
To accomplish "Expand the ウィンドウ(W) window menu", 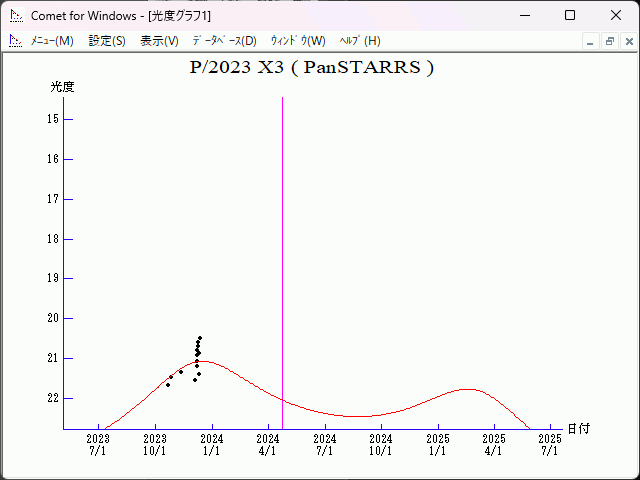I will (298, 41).
